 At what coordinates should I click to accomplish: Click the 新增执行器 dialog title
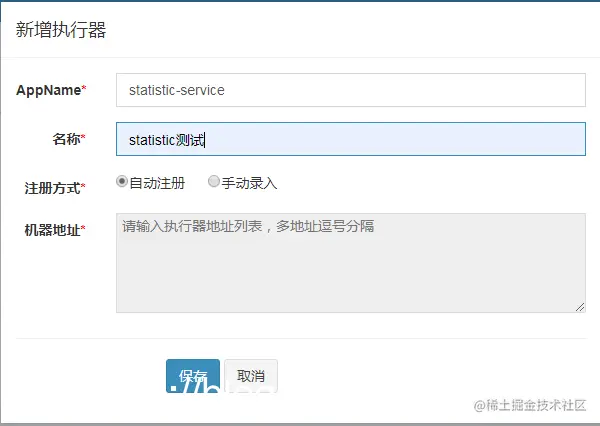(61, 30)
